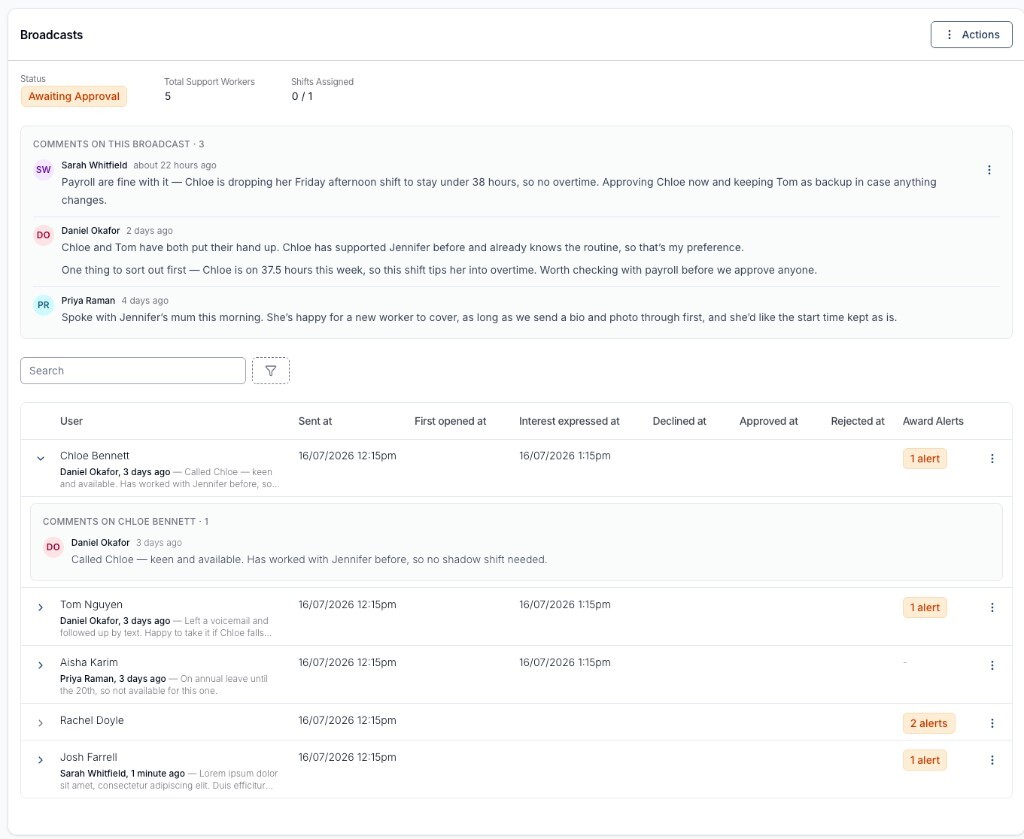Open row menu for Rachel Doyle
The image size is (1024, 839).
[x=992, y=723]
